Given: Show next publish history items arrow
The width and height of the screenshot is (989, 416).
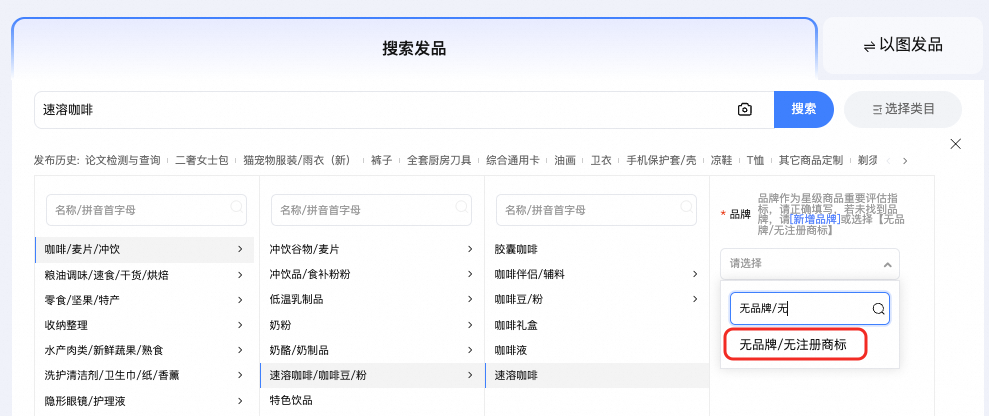Looking at the screenshot, I should (905, 161).
